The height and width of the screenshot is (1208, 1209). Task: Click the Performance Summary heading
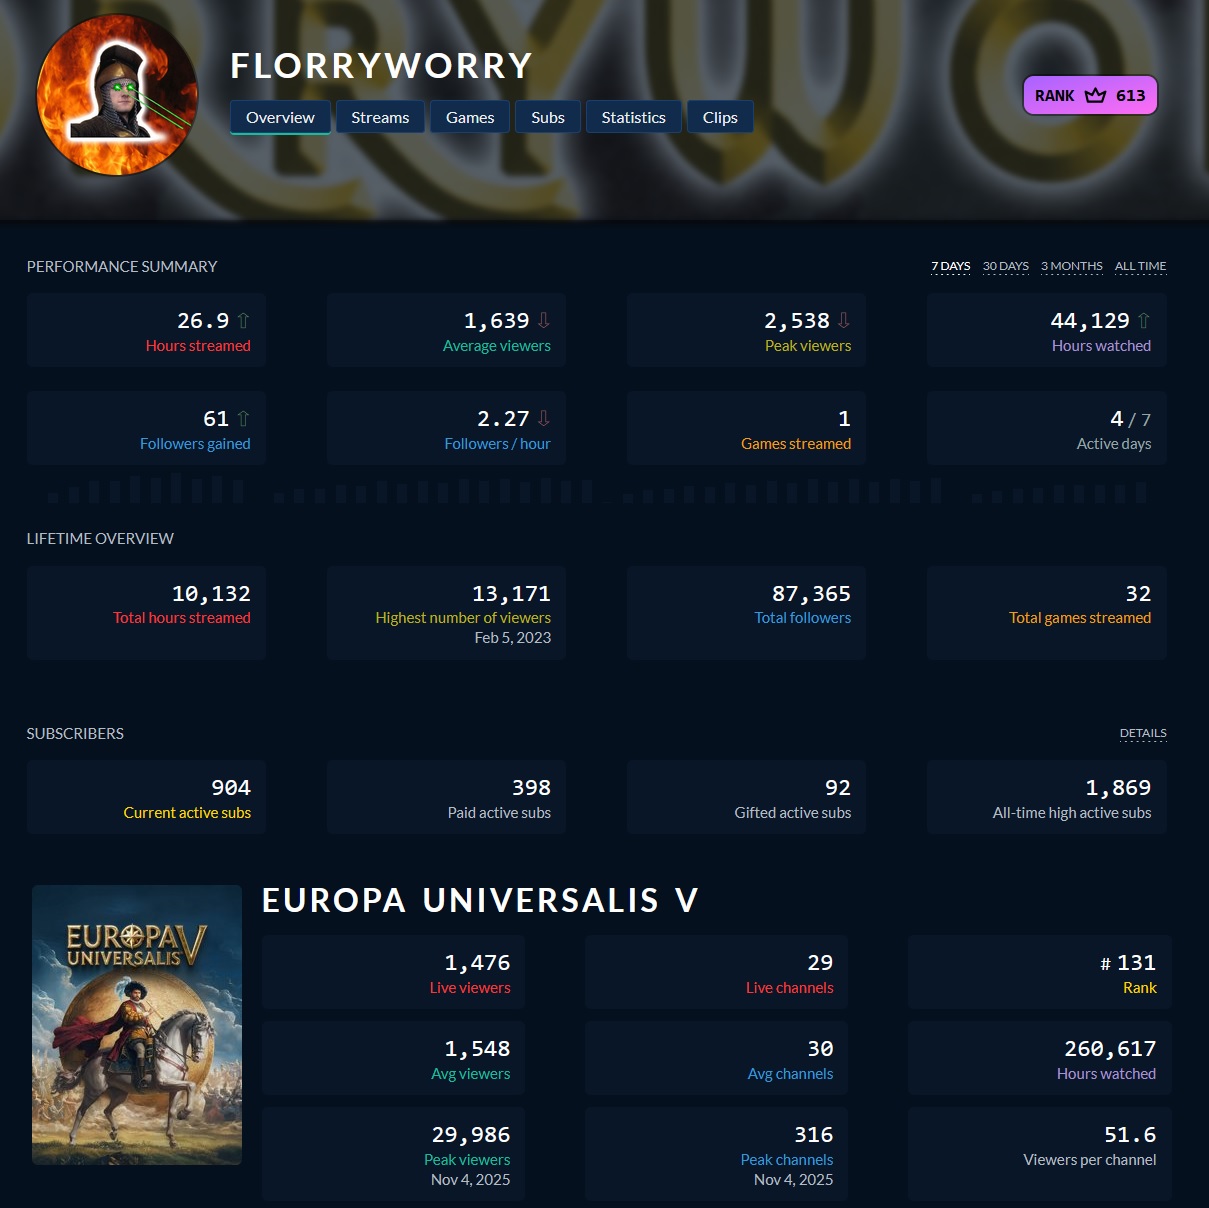click(x=122, y=267)
